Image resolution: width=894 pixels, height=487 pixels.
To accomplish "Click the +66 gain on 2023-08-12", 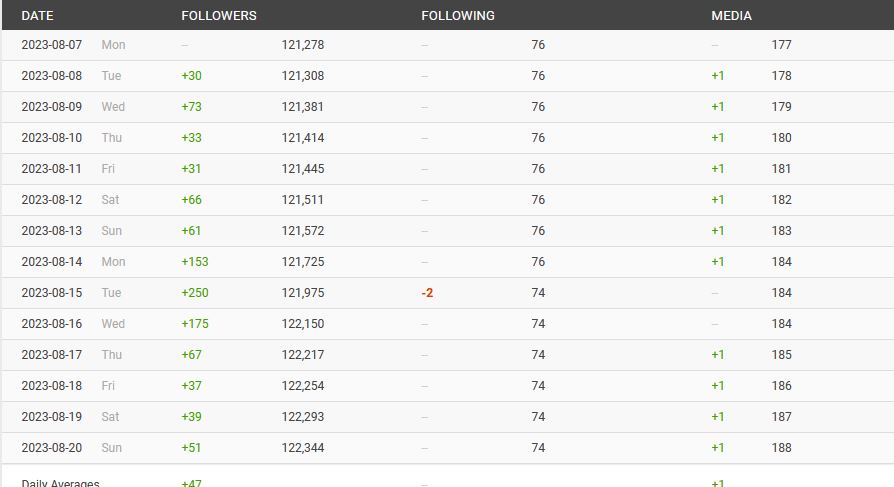I will [192, 200].
